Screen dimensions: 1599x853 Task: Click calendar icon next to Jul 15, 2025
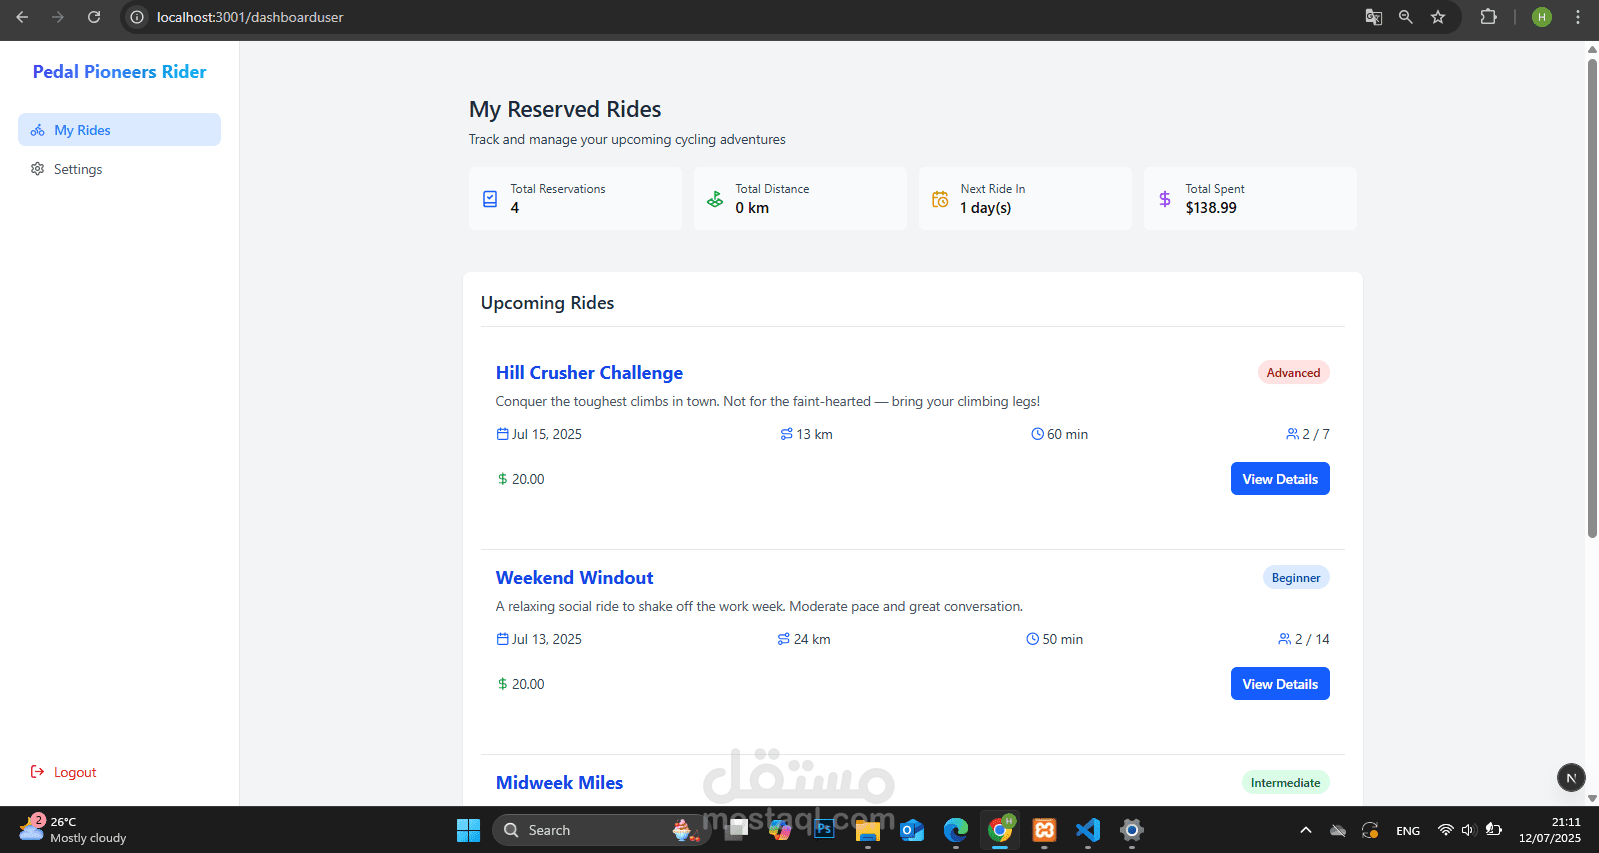pyautogui.click(x=503, y=434)
